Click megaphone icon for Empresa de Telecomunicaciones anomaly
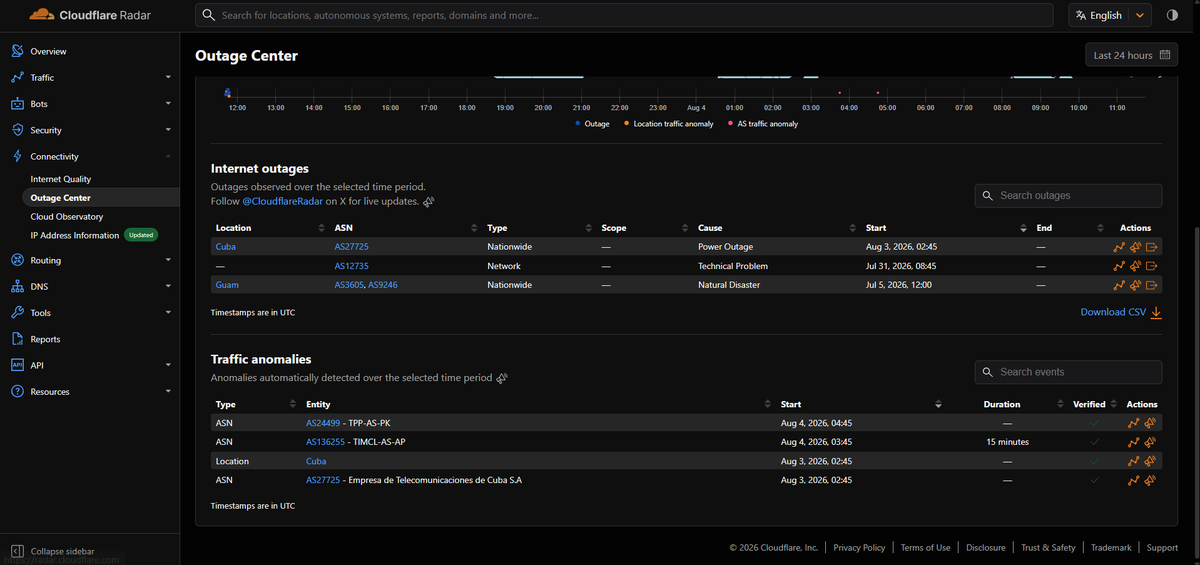This screenshot has width=1200, height=565. (x=1150, y=480)
